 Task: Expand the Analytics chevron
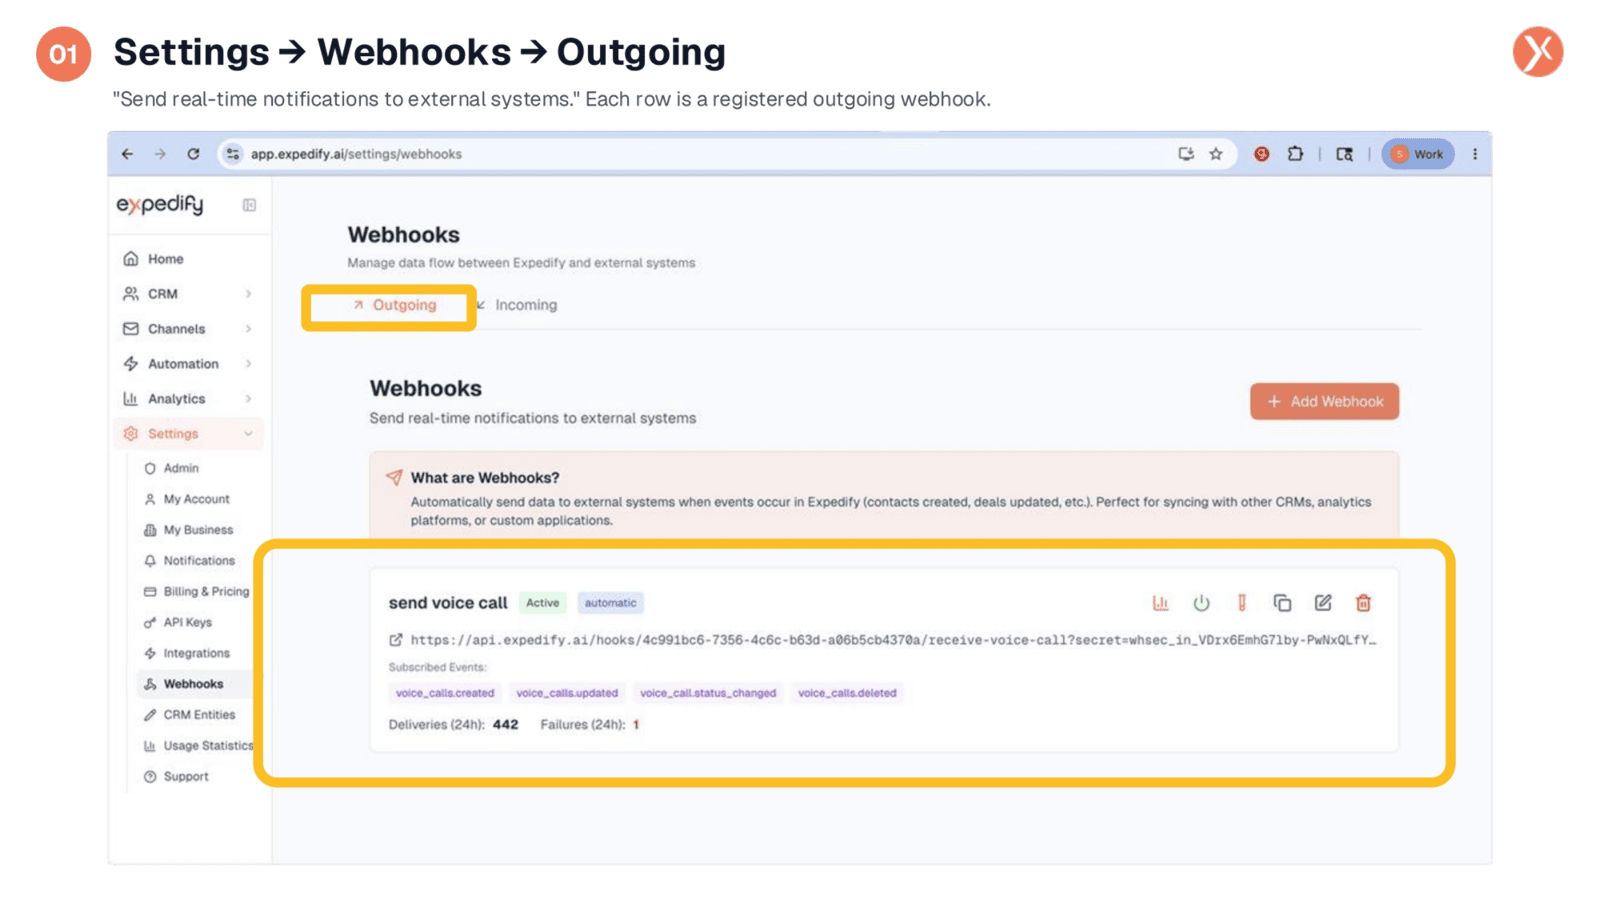(248, 399)
